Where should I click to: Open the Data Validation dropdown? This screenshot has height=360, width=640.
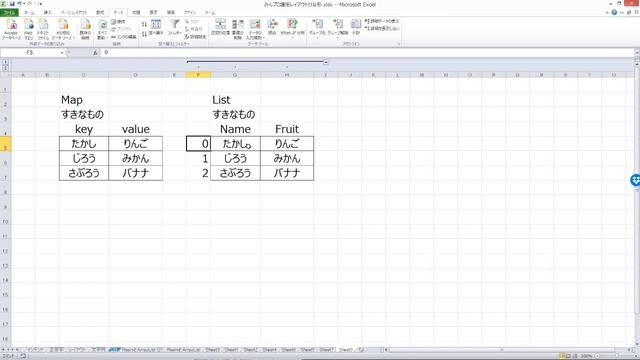coord(255,29)
